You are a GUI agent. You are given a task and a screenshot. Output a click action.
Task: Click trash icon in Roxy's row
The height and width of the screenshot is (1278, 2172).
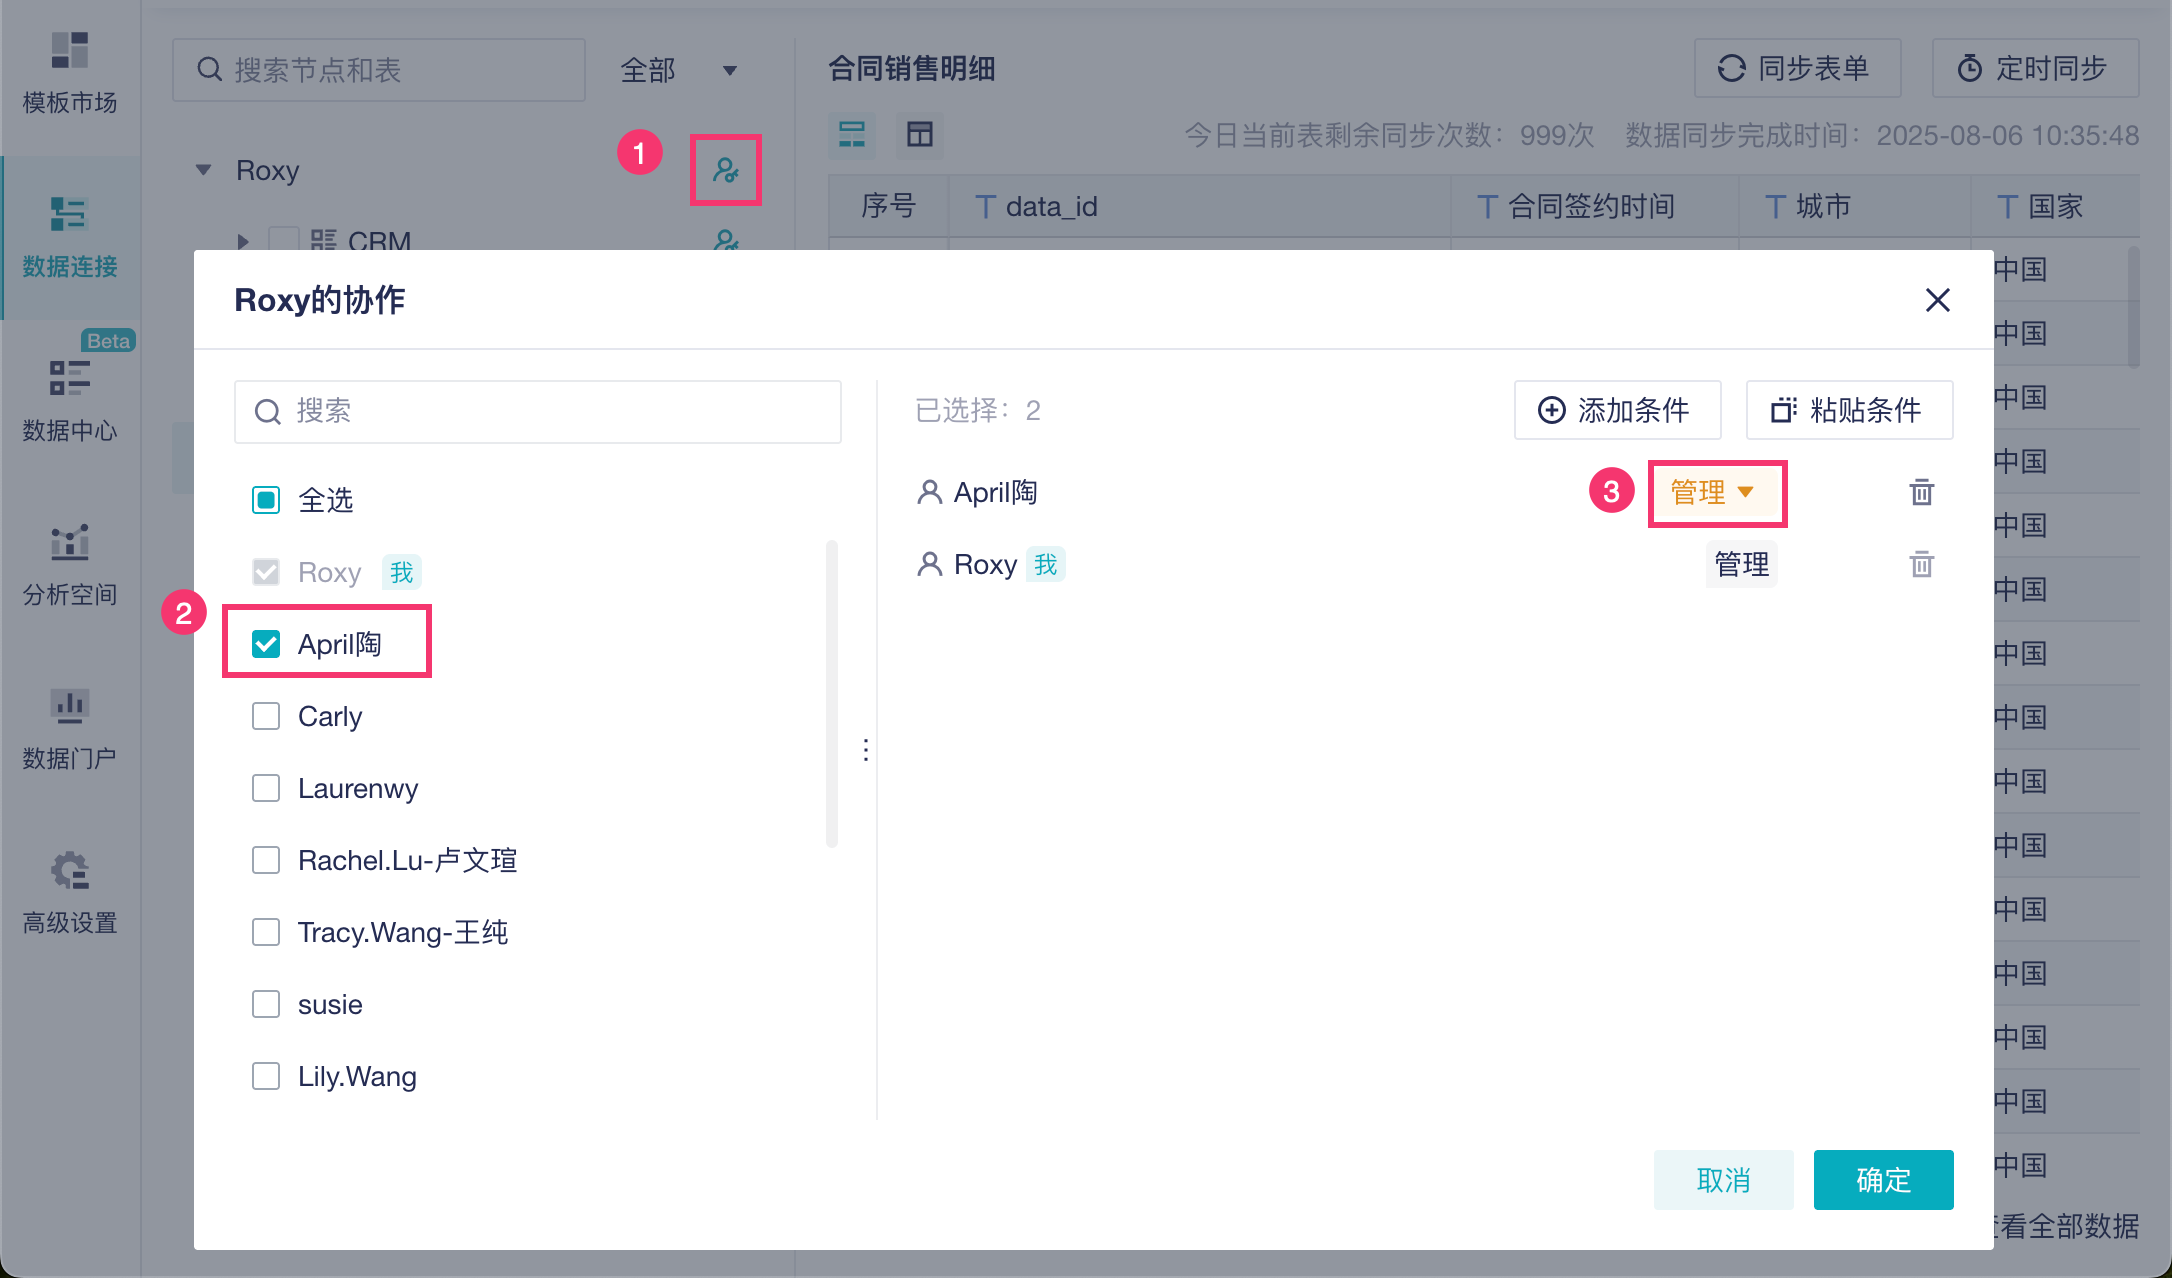tap(1921, 565)
